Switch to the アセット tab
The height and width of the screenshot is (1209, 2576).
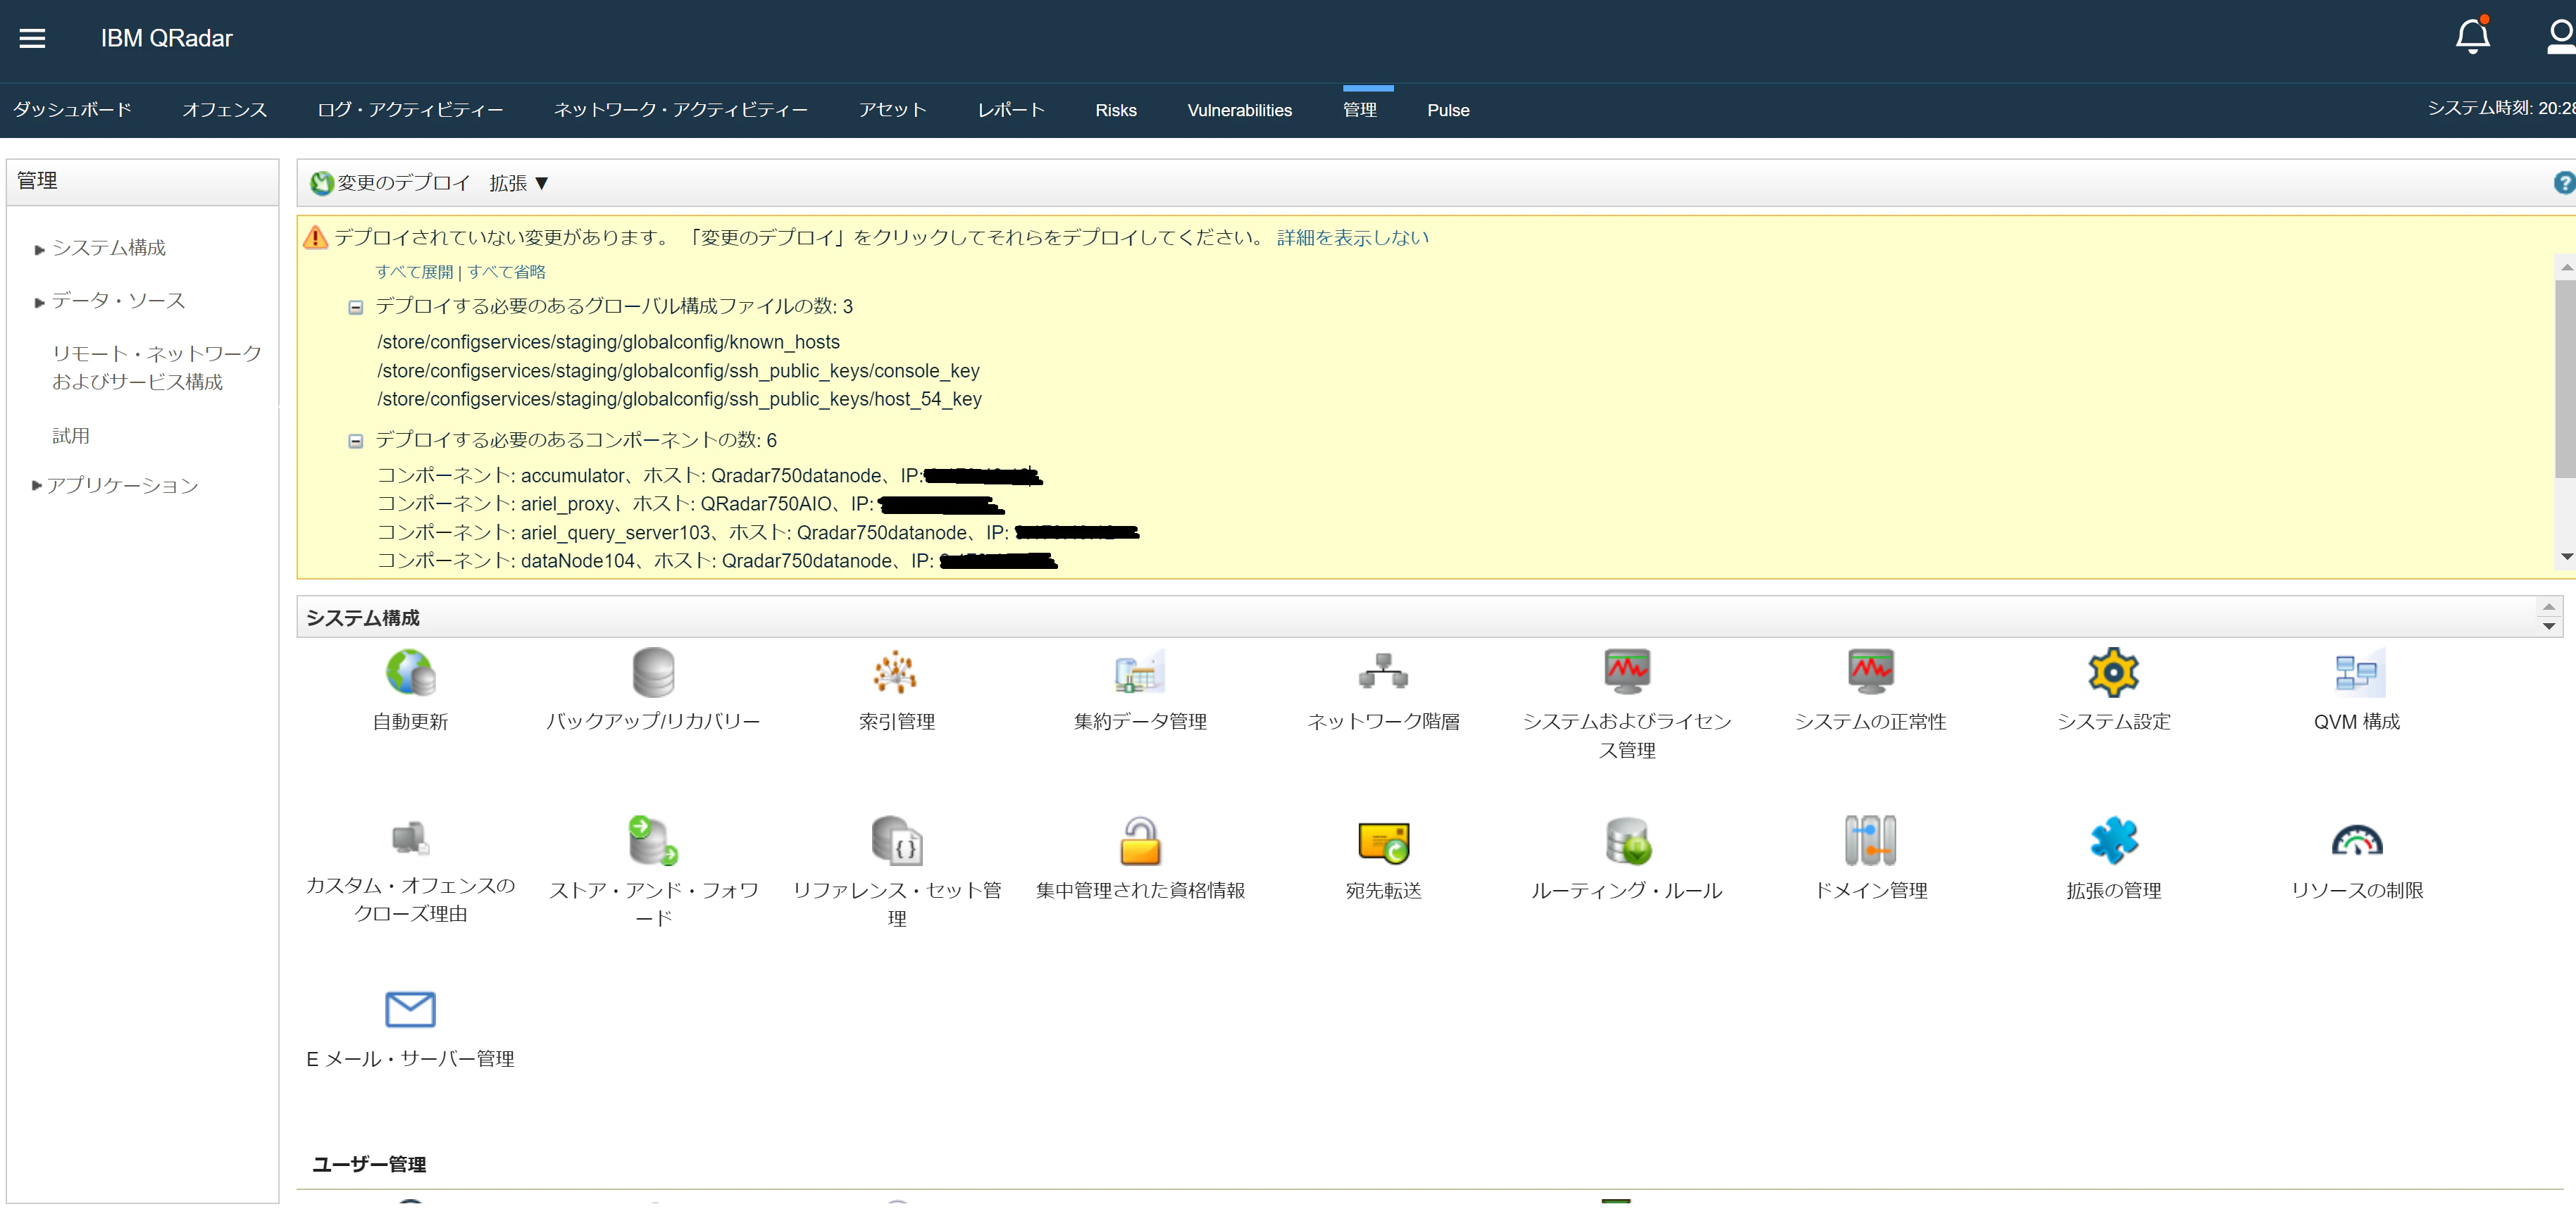tap(892, 110)
